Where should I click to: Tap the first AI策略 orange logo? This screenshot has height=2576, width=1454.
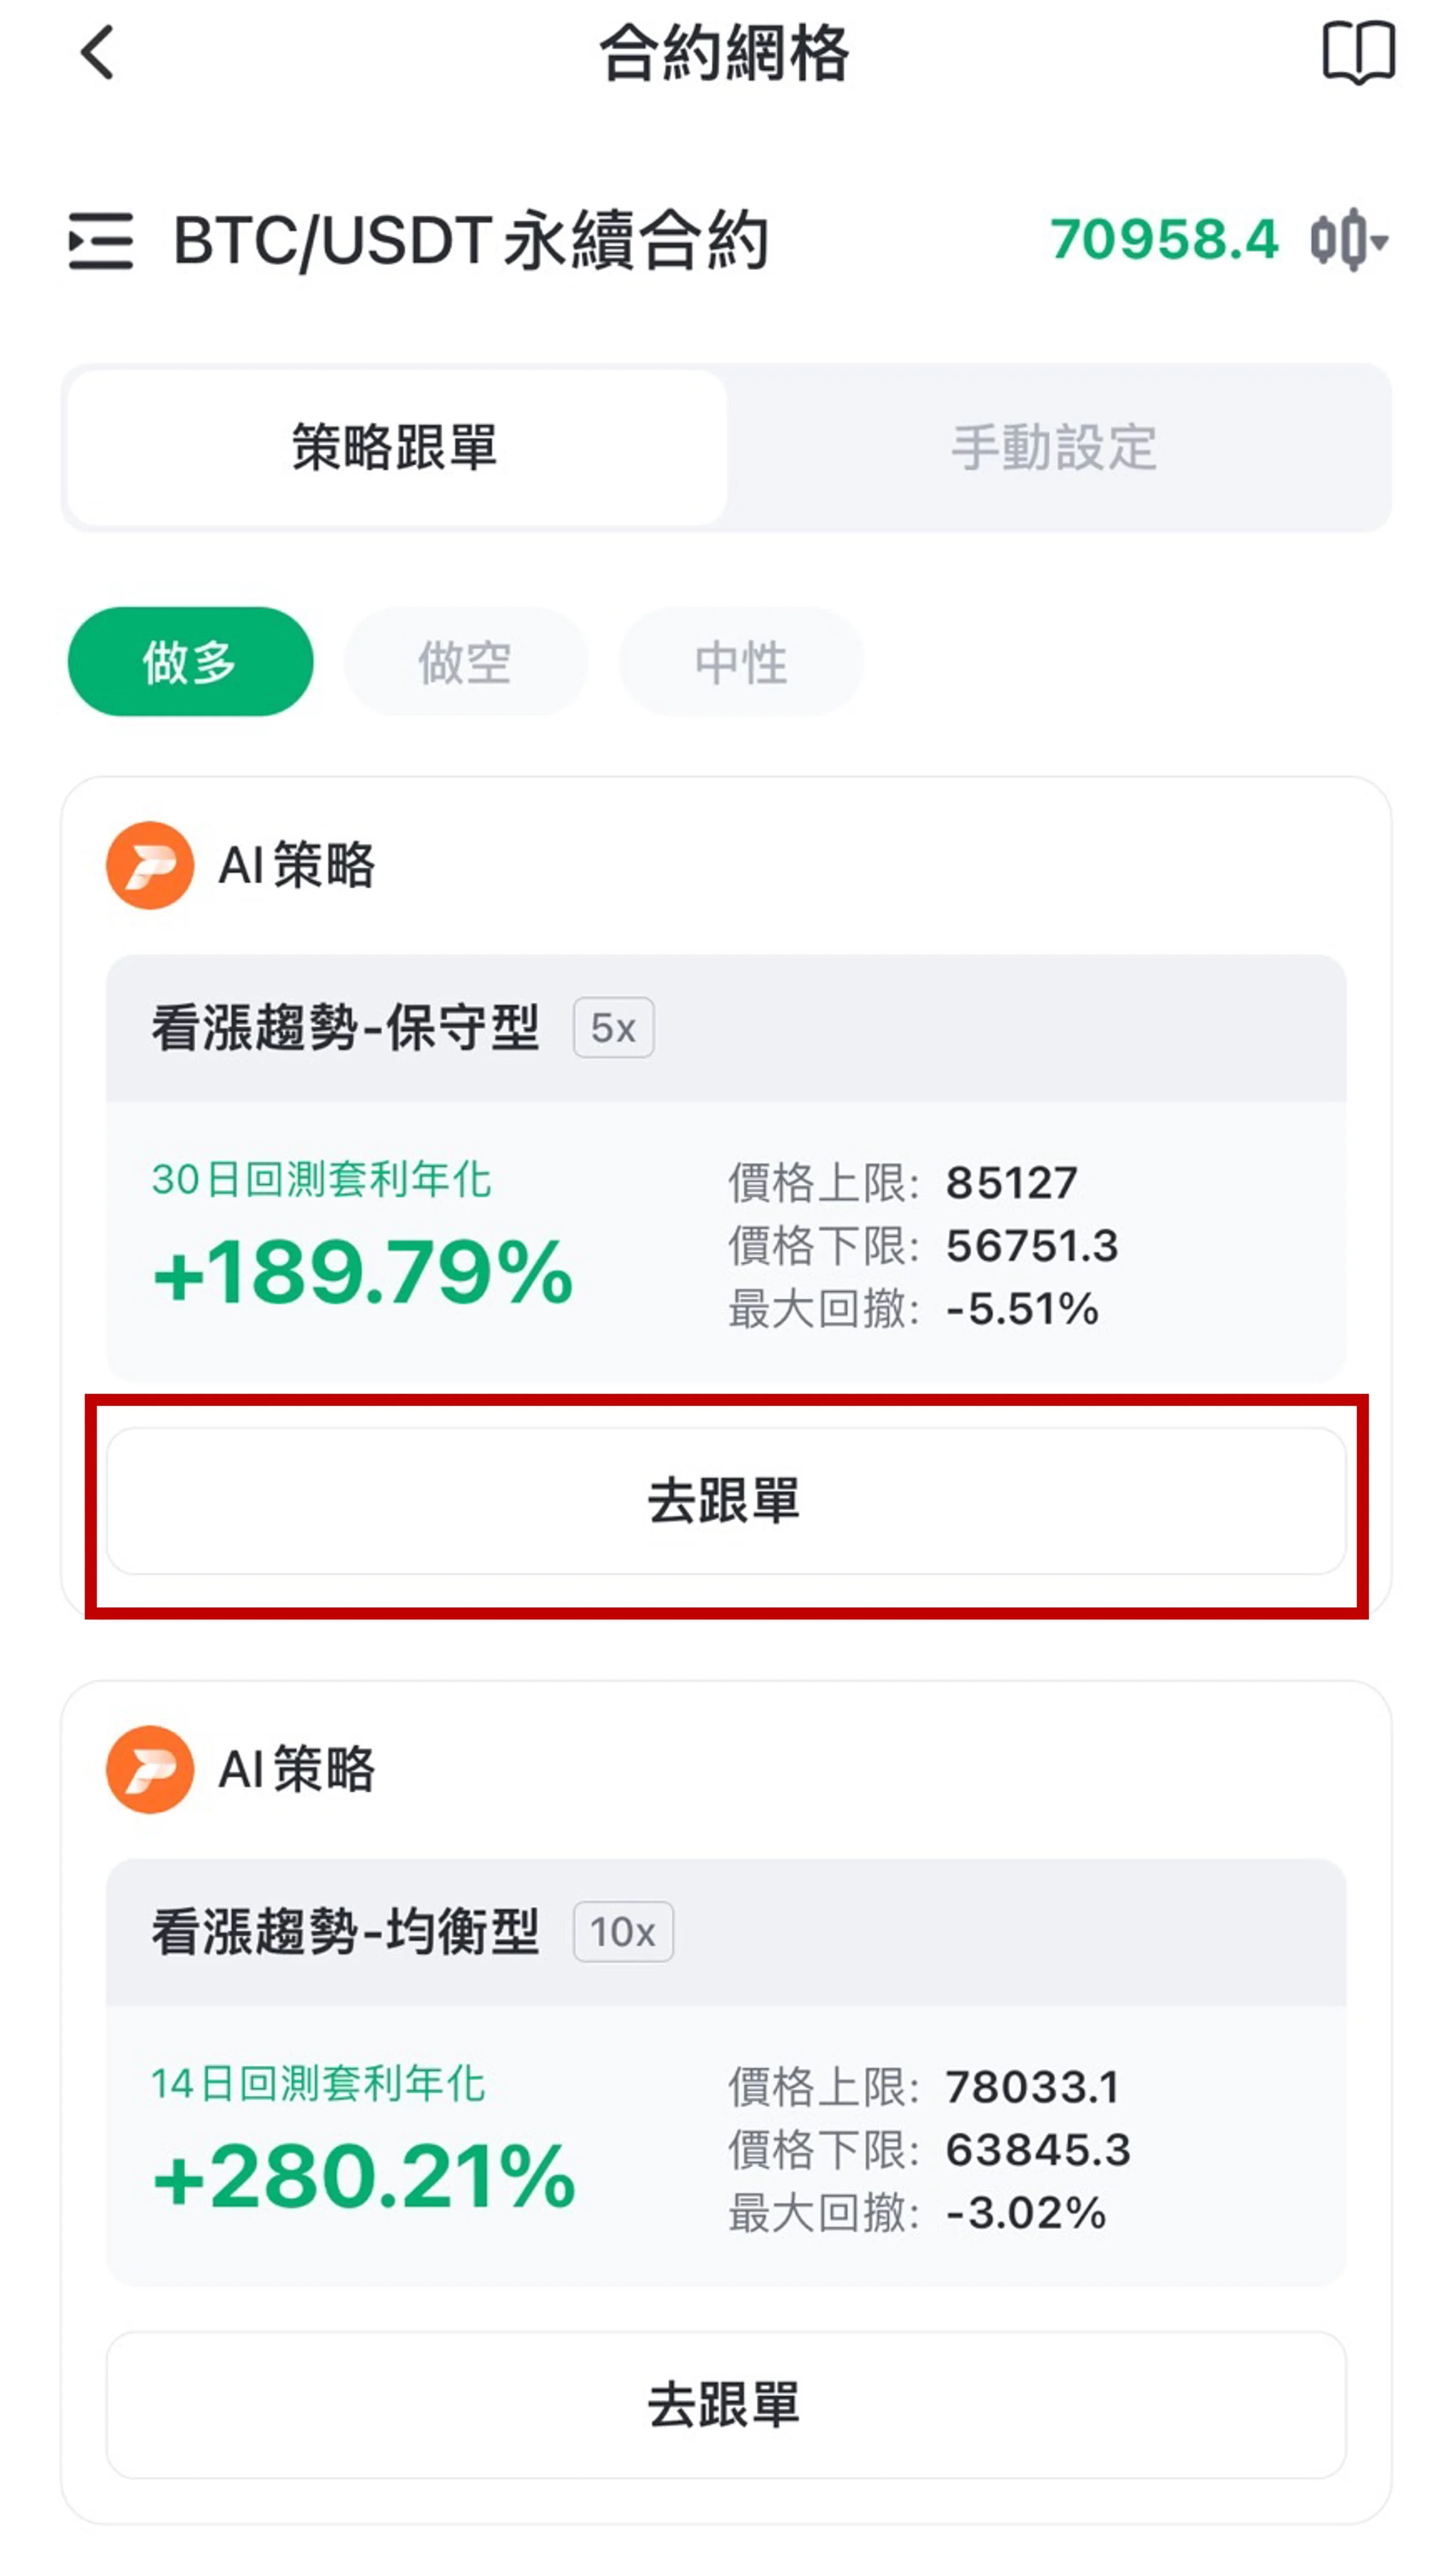150,865
